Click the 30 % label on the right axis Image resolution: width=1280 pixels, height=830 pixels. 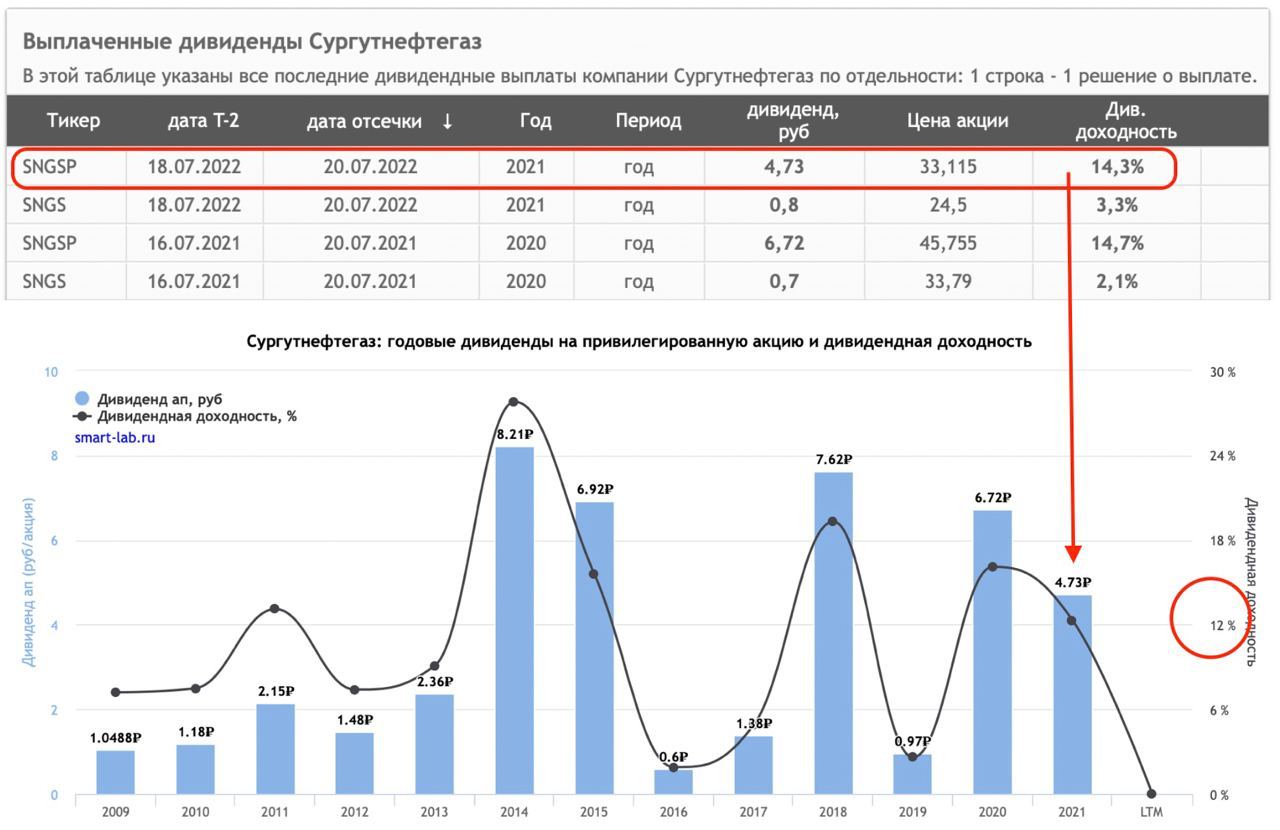pyautogui.click(x=1222, y=372)
